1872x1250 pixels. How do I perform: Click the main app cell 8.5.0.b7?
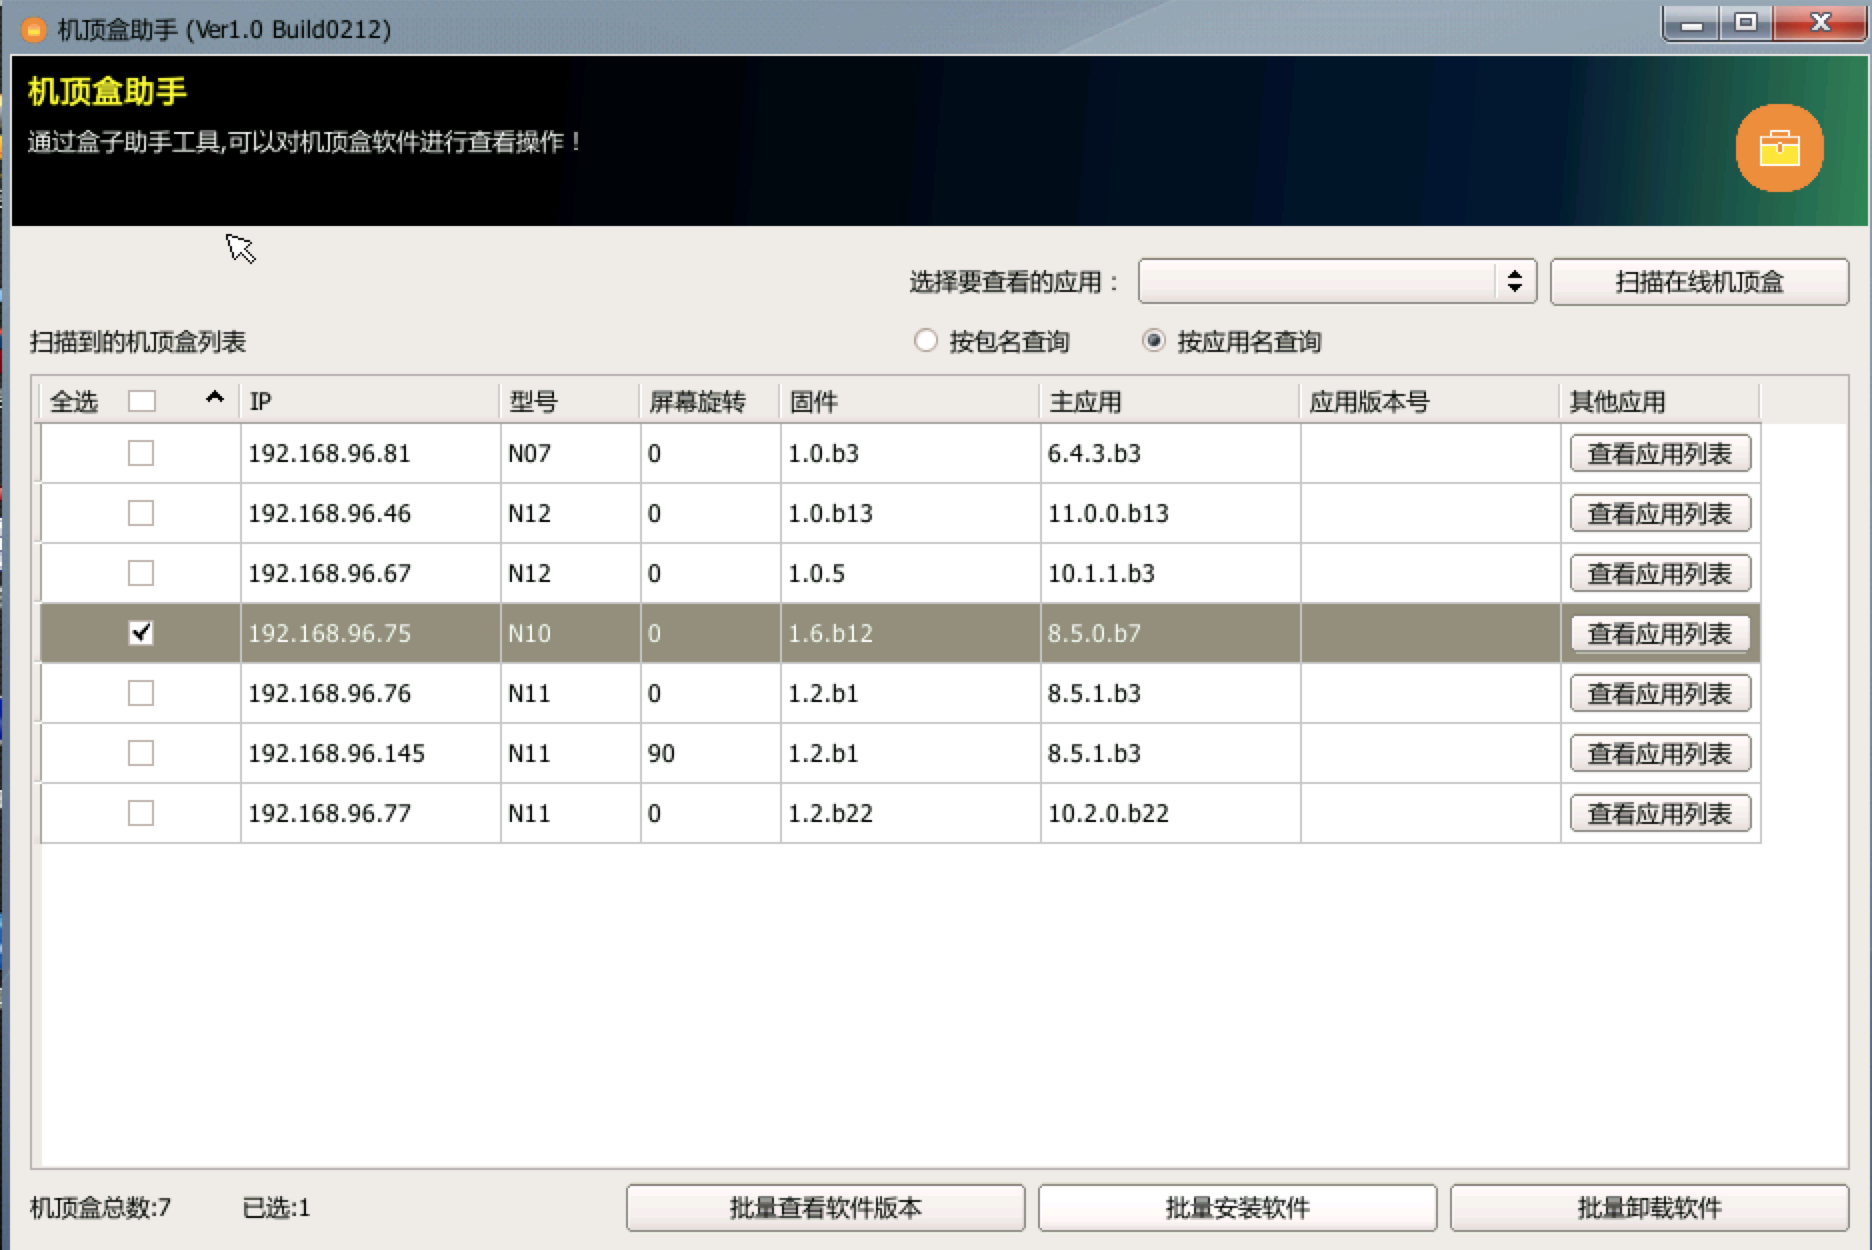pos(1170,633)
